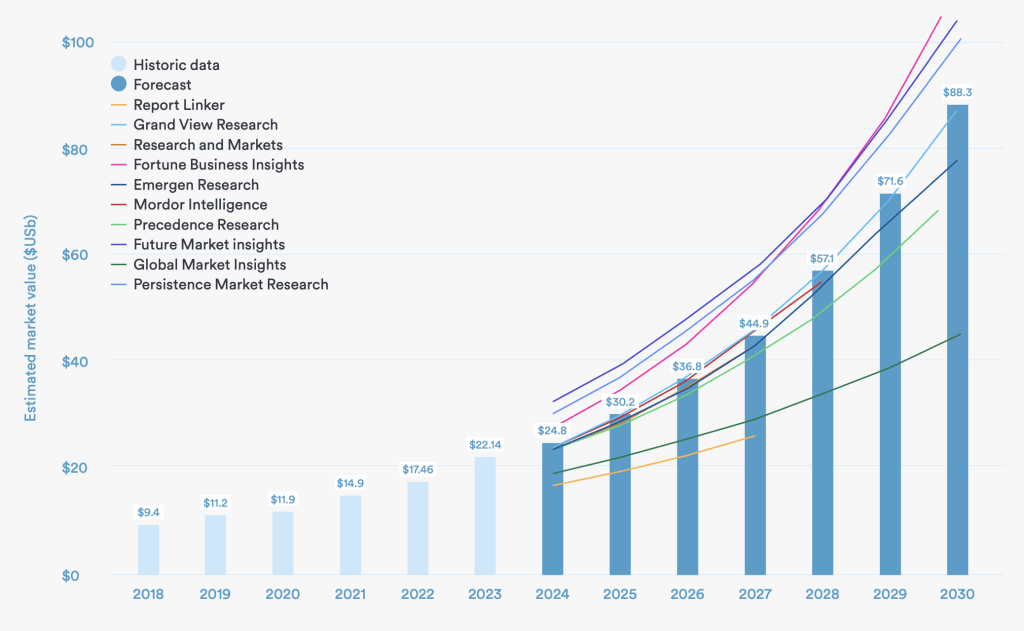
Task: Toggle Fortune Business Insights legend item
Action: coord(218,165)
